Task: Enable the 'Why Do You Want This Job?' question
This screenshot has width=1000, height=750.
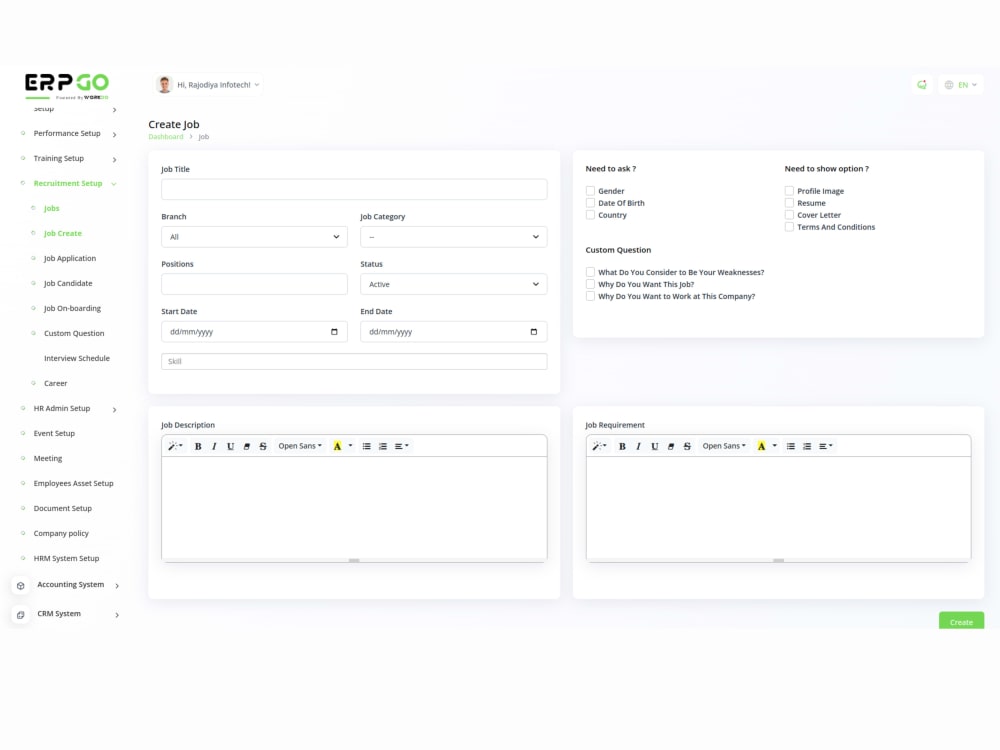Action: point(590,284)
